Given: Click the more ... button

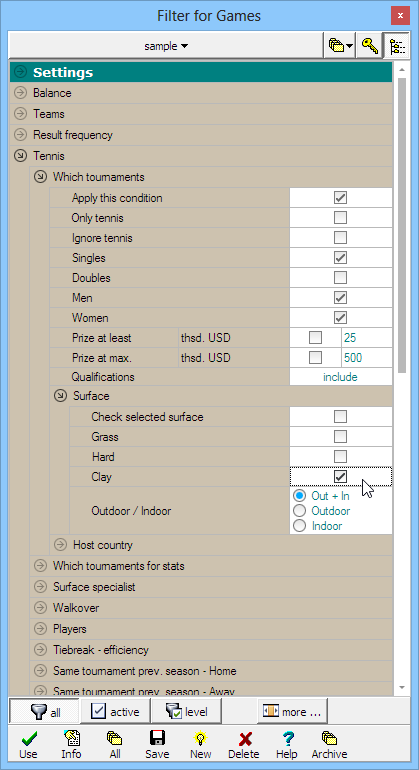Looking at the screenshot, I should [292, 712].
